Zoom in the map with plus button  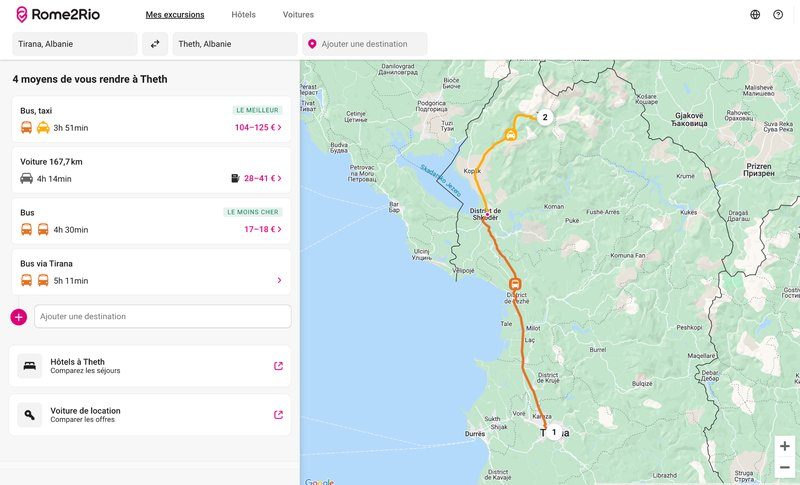point(785,446)
